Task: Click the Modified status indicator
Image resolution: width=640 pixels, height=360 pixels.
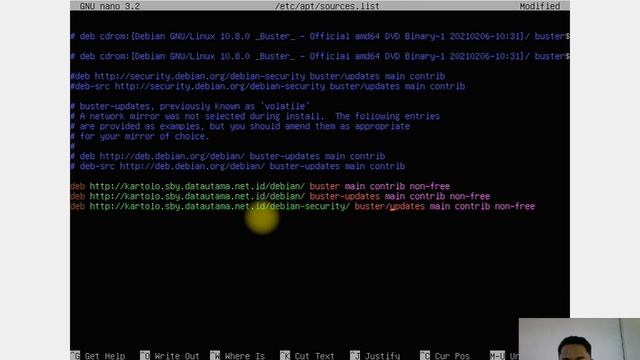Action: pos(540,6)
